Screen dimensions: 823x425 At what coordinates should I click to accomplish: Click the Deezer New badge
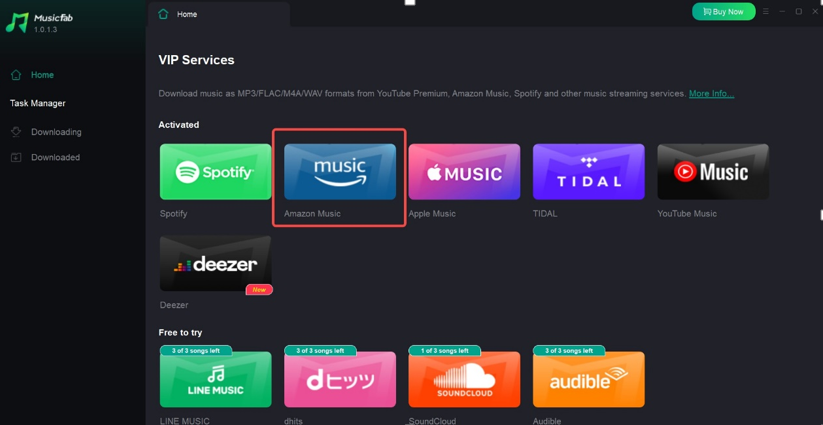click(x=259, y=290)
